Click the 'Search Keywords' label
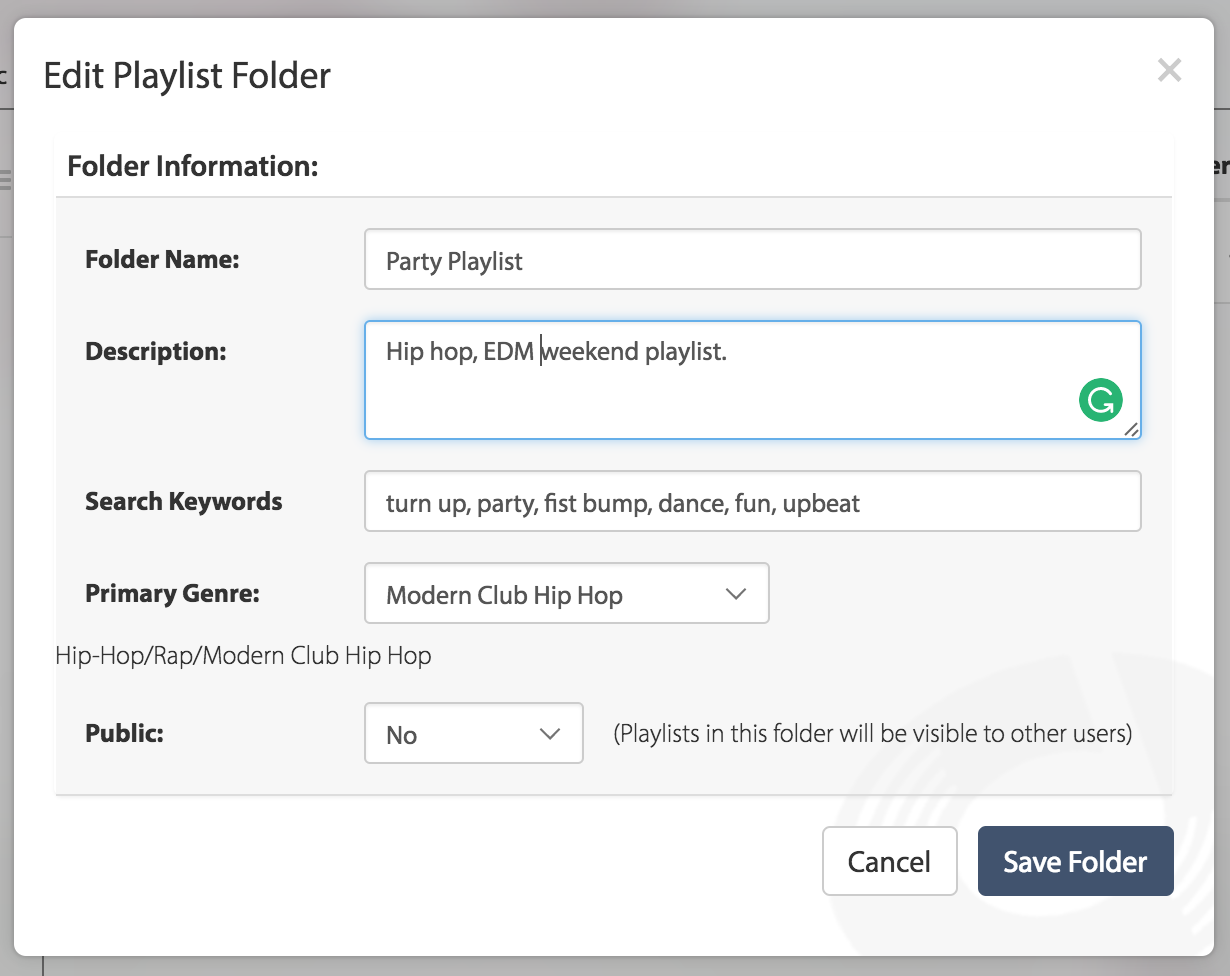This screenshot has width=1230, height=976. pos(184,501)
